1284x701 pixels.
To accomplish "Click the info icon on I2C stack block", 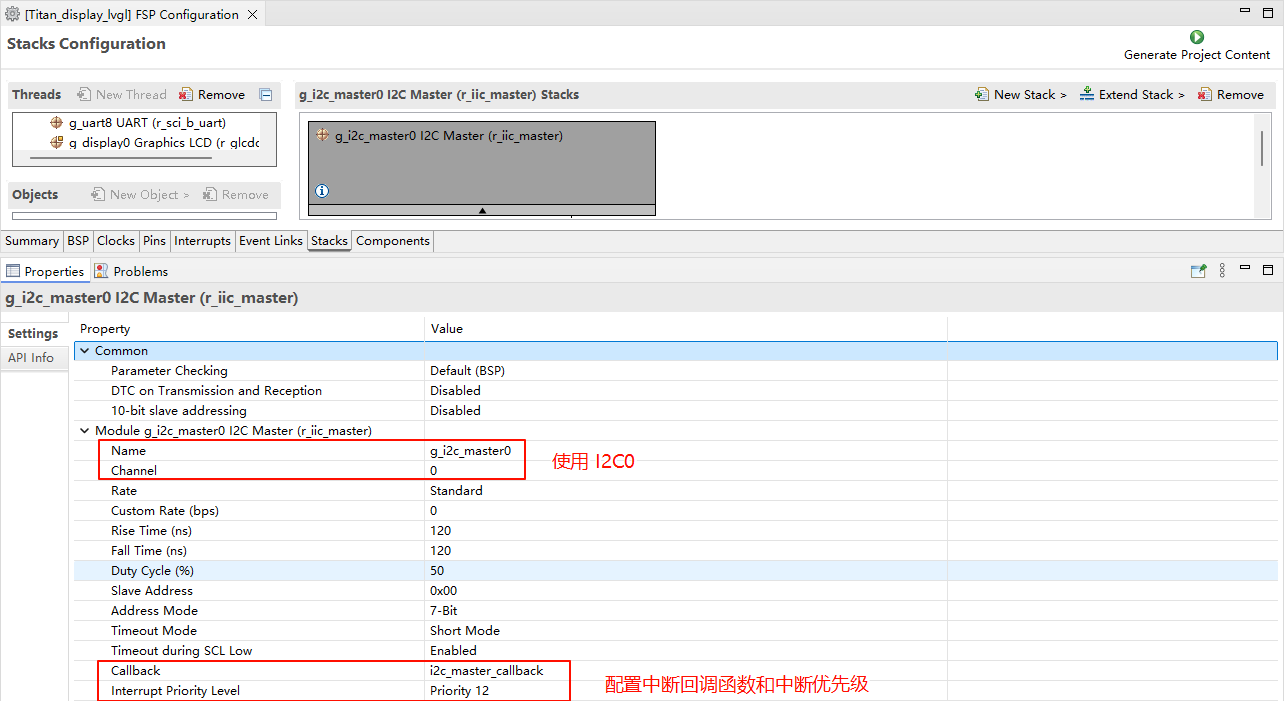I will click(x=322, y=191).
